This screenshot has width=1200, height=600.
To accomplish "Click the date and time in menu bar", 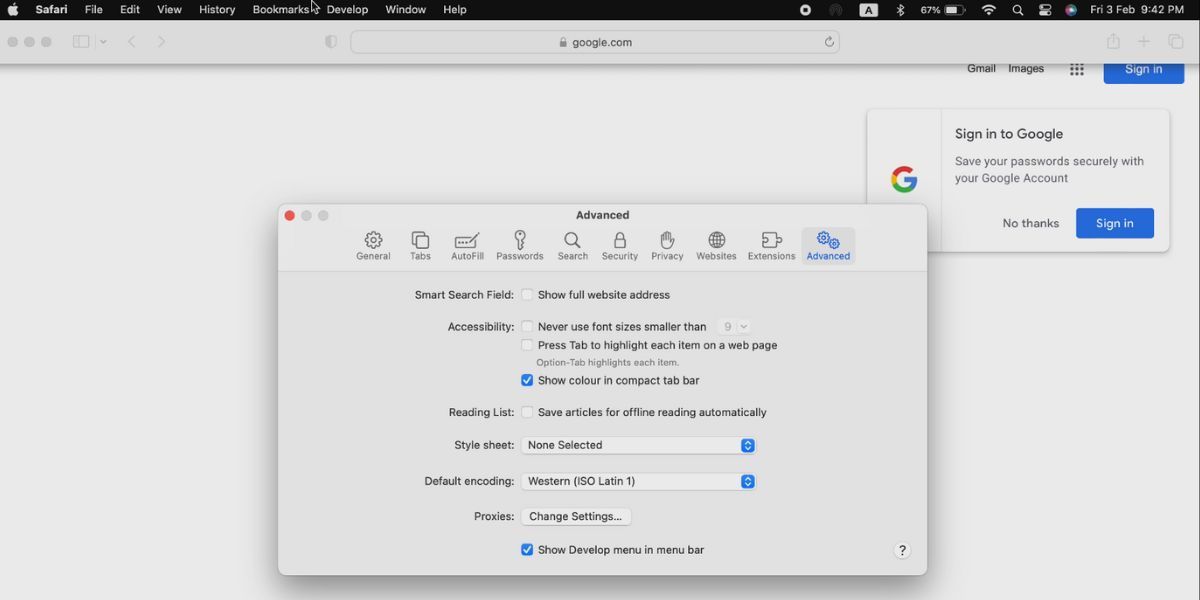I will pyautogui.click(x=1137, y=10).
